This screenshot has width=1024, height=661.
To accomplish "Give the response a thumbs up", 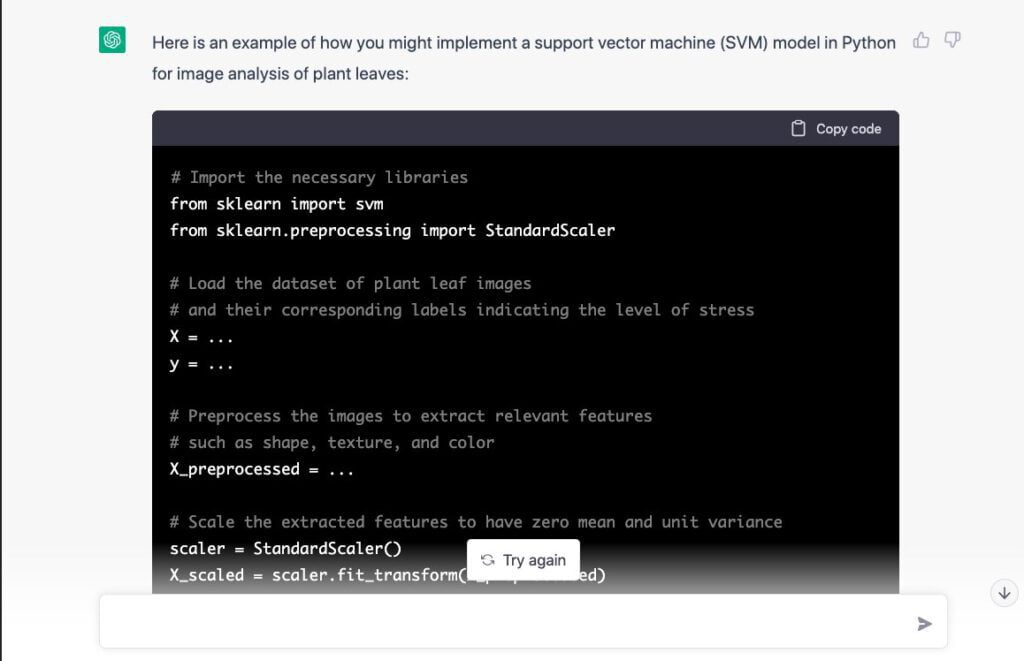I will 921,41.
